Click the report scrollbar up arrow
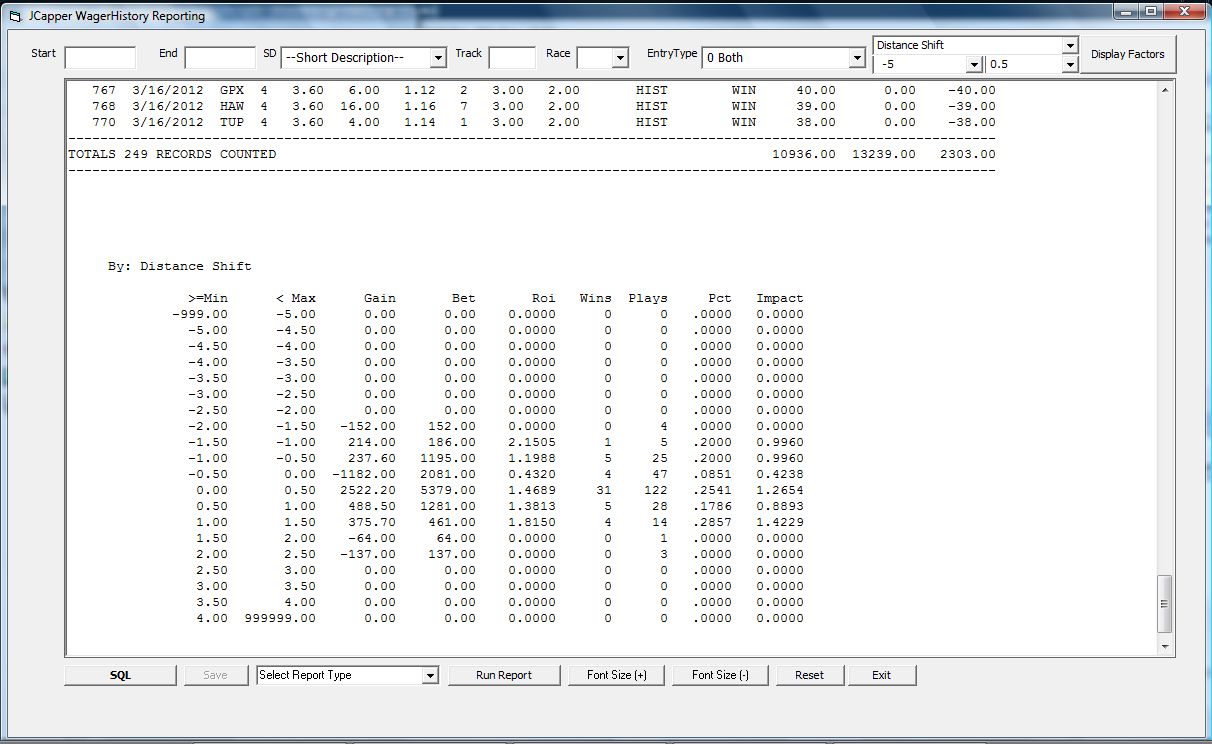Screen dimensions: 1212x744 [x=1164, y=91]
